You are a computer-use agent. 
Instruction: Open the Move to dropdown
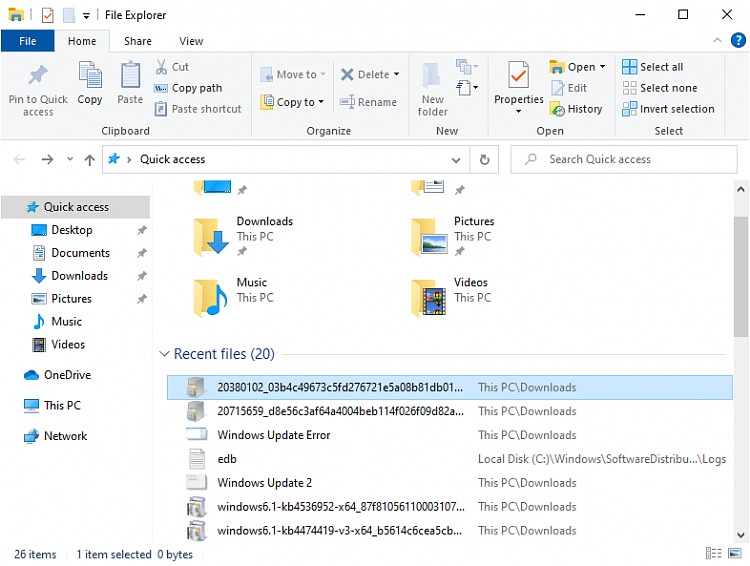click(x=293, y=75)
